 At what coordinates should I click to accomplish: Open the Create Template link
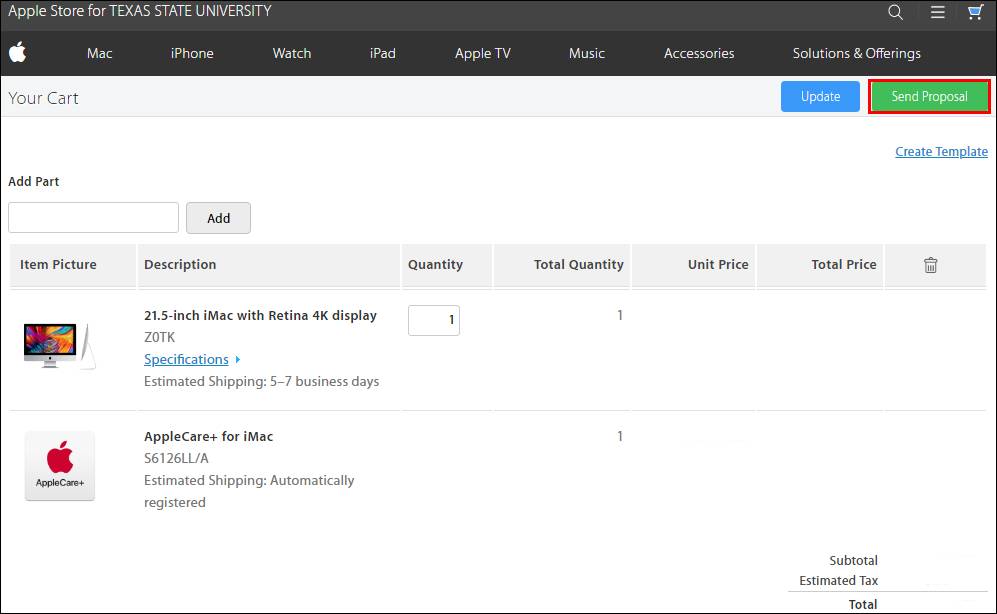click(942, 152)
